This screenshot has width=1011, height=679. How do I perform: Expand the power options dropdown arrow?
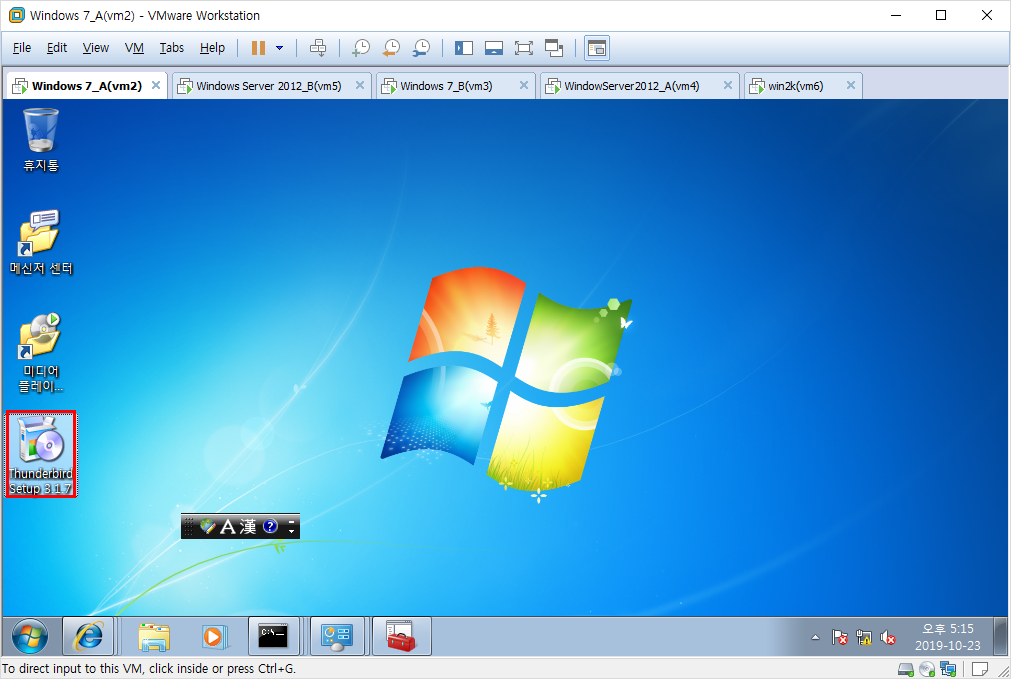click(x=279, y=48)
